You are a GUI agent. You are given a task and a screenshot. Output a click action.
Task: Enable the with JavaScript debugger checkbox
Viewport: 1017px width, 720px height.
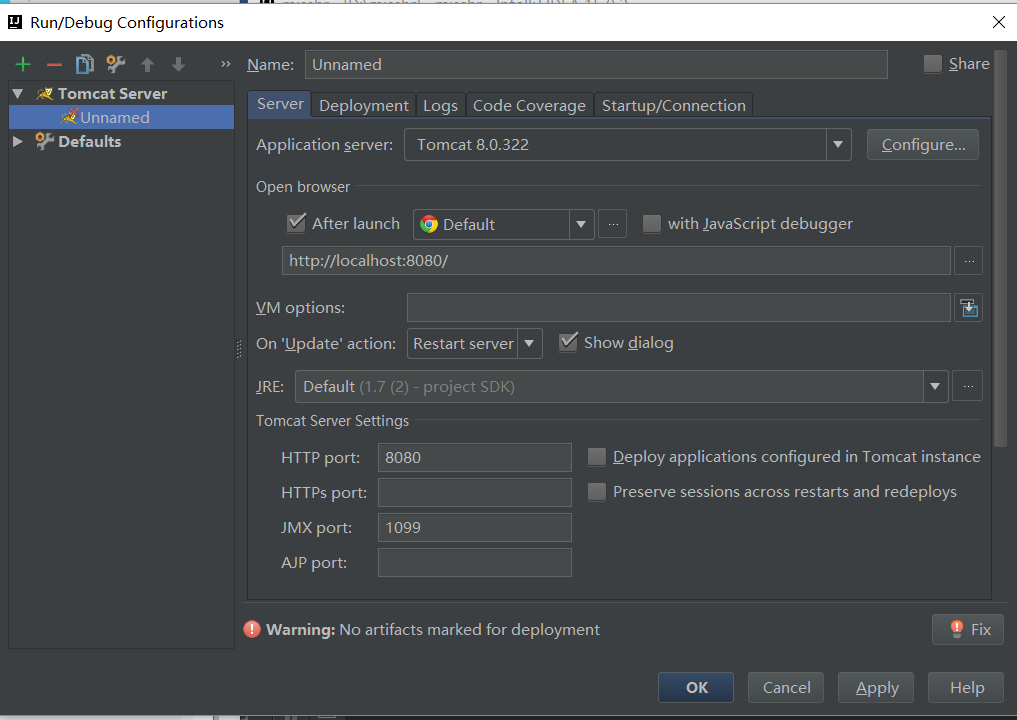[651, 224]
